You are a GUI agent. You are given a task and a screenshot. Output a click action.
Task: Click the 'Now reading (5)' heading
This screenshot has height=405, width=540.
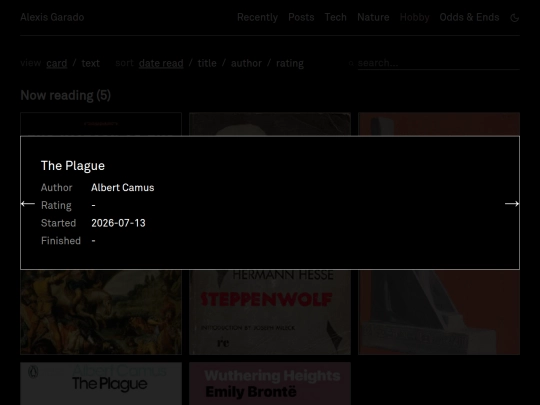click(x=65, y=95)
